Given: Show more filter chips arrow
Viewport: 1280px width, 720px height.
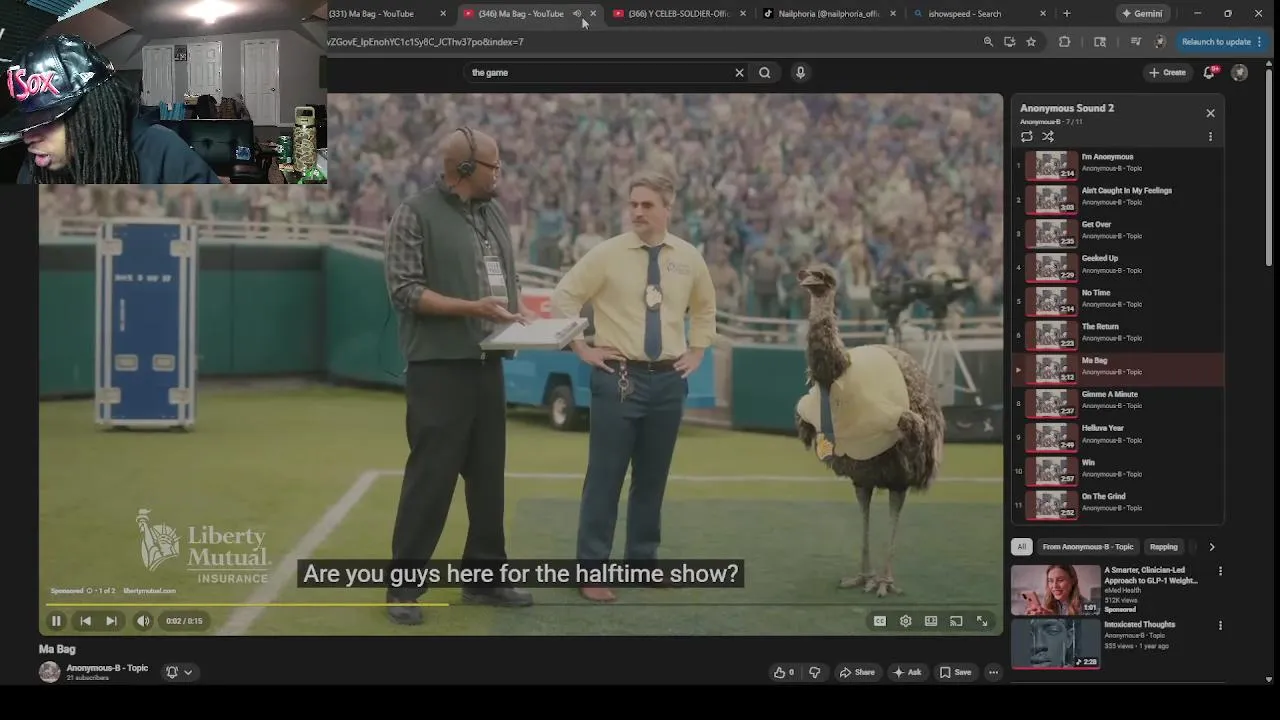Looking at the screenshot, I should click(x=1211, y=547).
